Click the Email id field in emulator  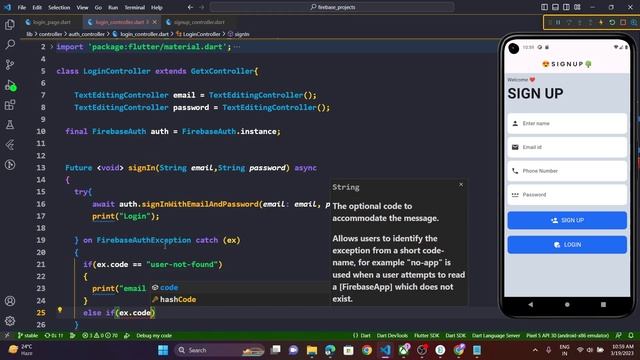click(x=567, y=147)
